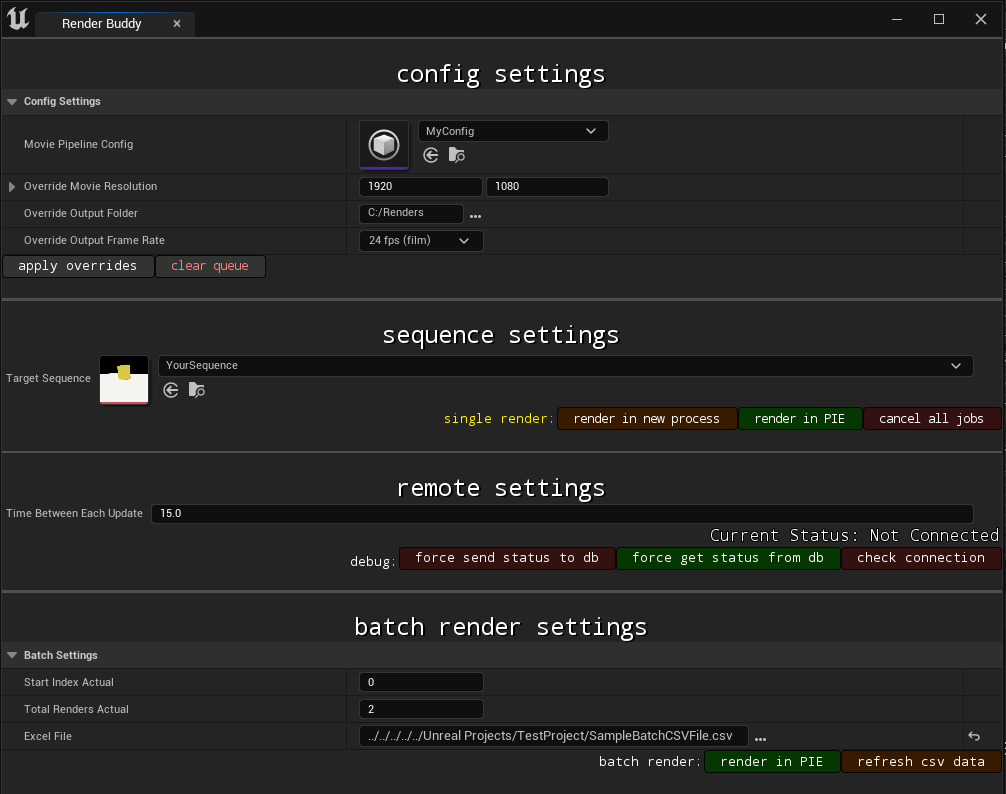Click the Override Output Folder label

81,214
